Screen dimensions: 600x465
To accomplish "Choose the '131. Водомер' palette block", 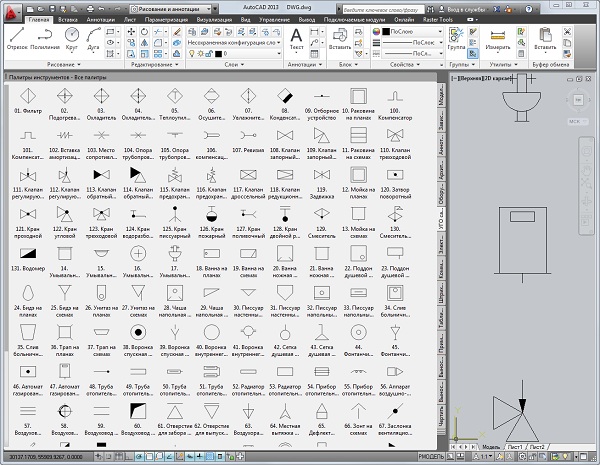I will 28,254.
